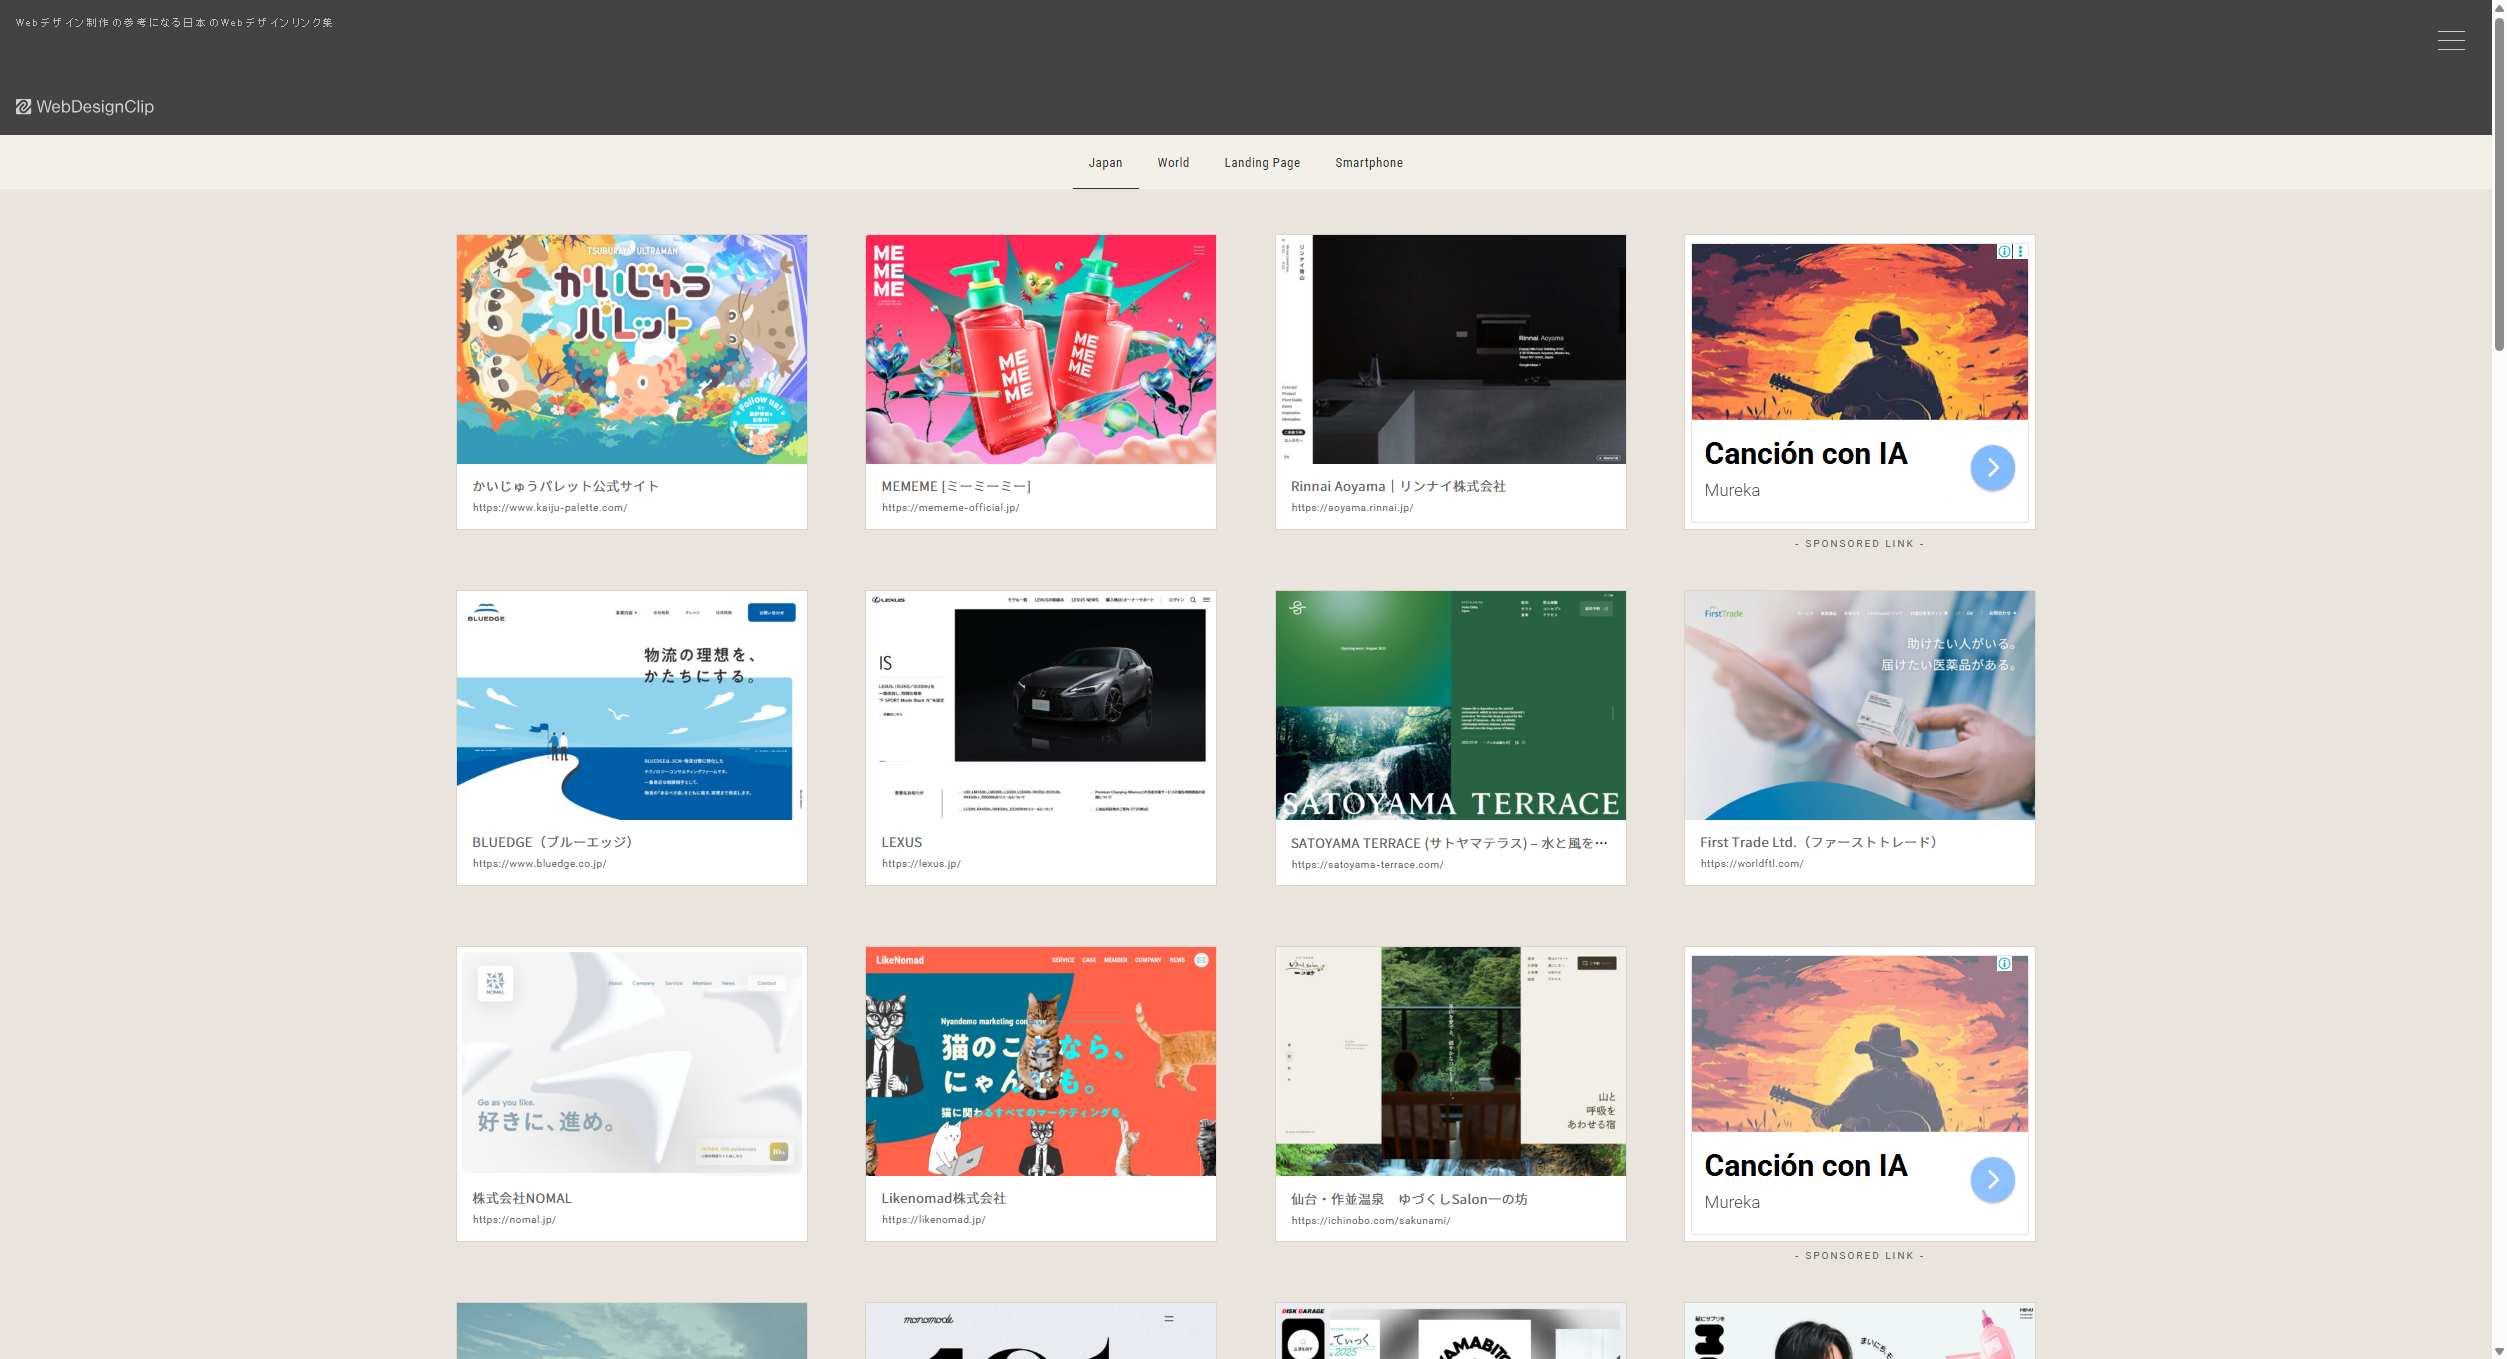Click the https://www.bluedge.co.jp/ URL
Image resolution: width=2507 pixels, height=1359 pixels.
point(539,864)
